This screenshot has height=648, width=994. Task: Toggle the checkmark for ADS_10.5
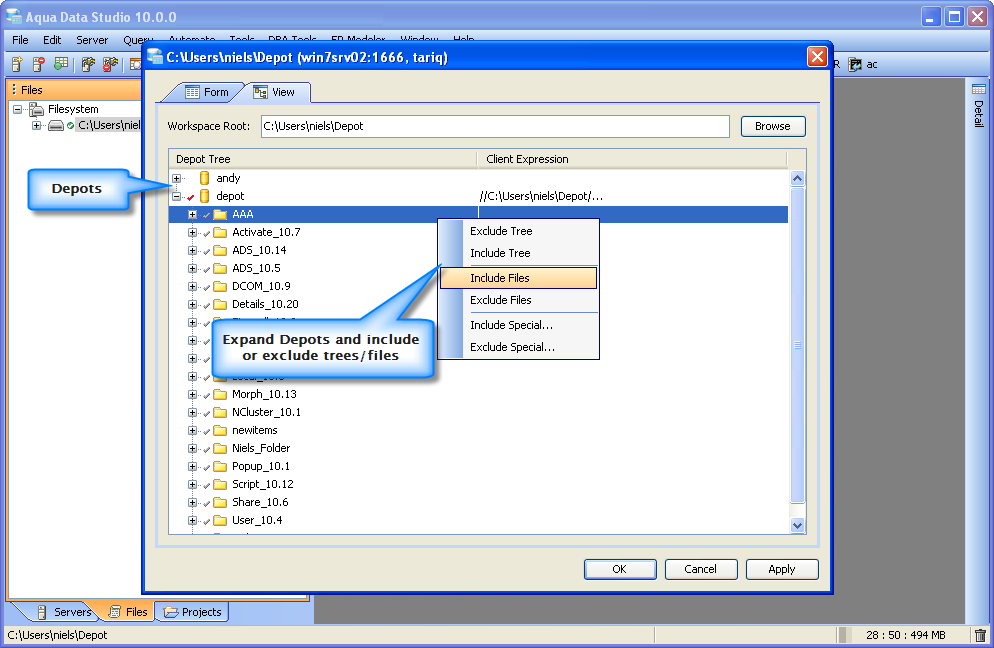point(206,269)
